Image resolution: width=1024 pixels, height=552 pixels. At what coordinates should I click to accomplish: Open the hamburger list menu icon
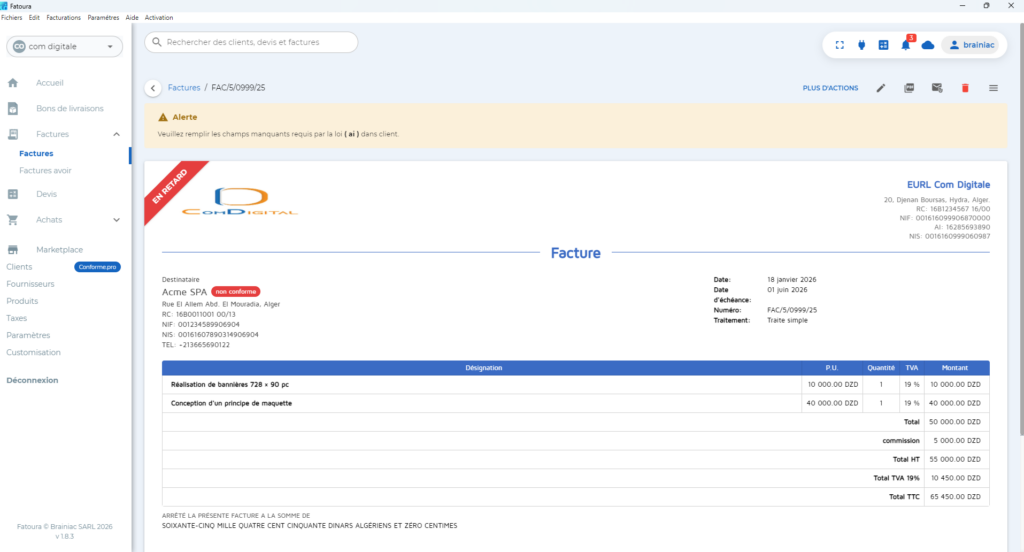click(993, 88)
